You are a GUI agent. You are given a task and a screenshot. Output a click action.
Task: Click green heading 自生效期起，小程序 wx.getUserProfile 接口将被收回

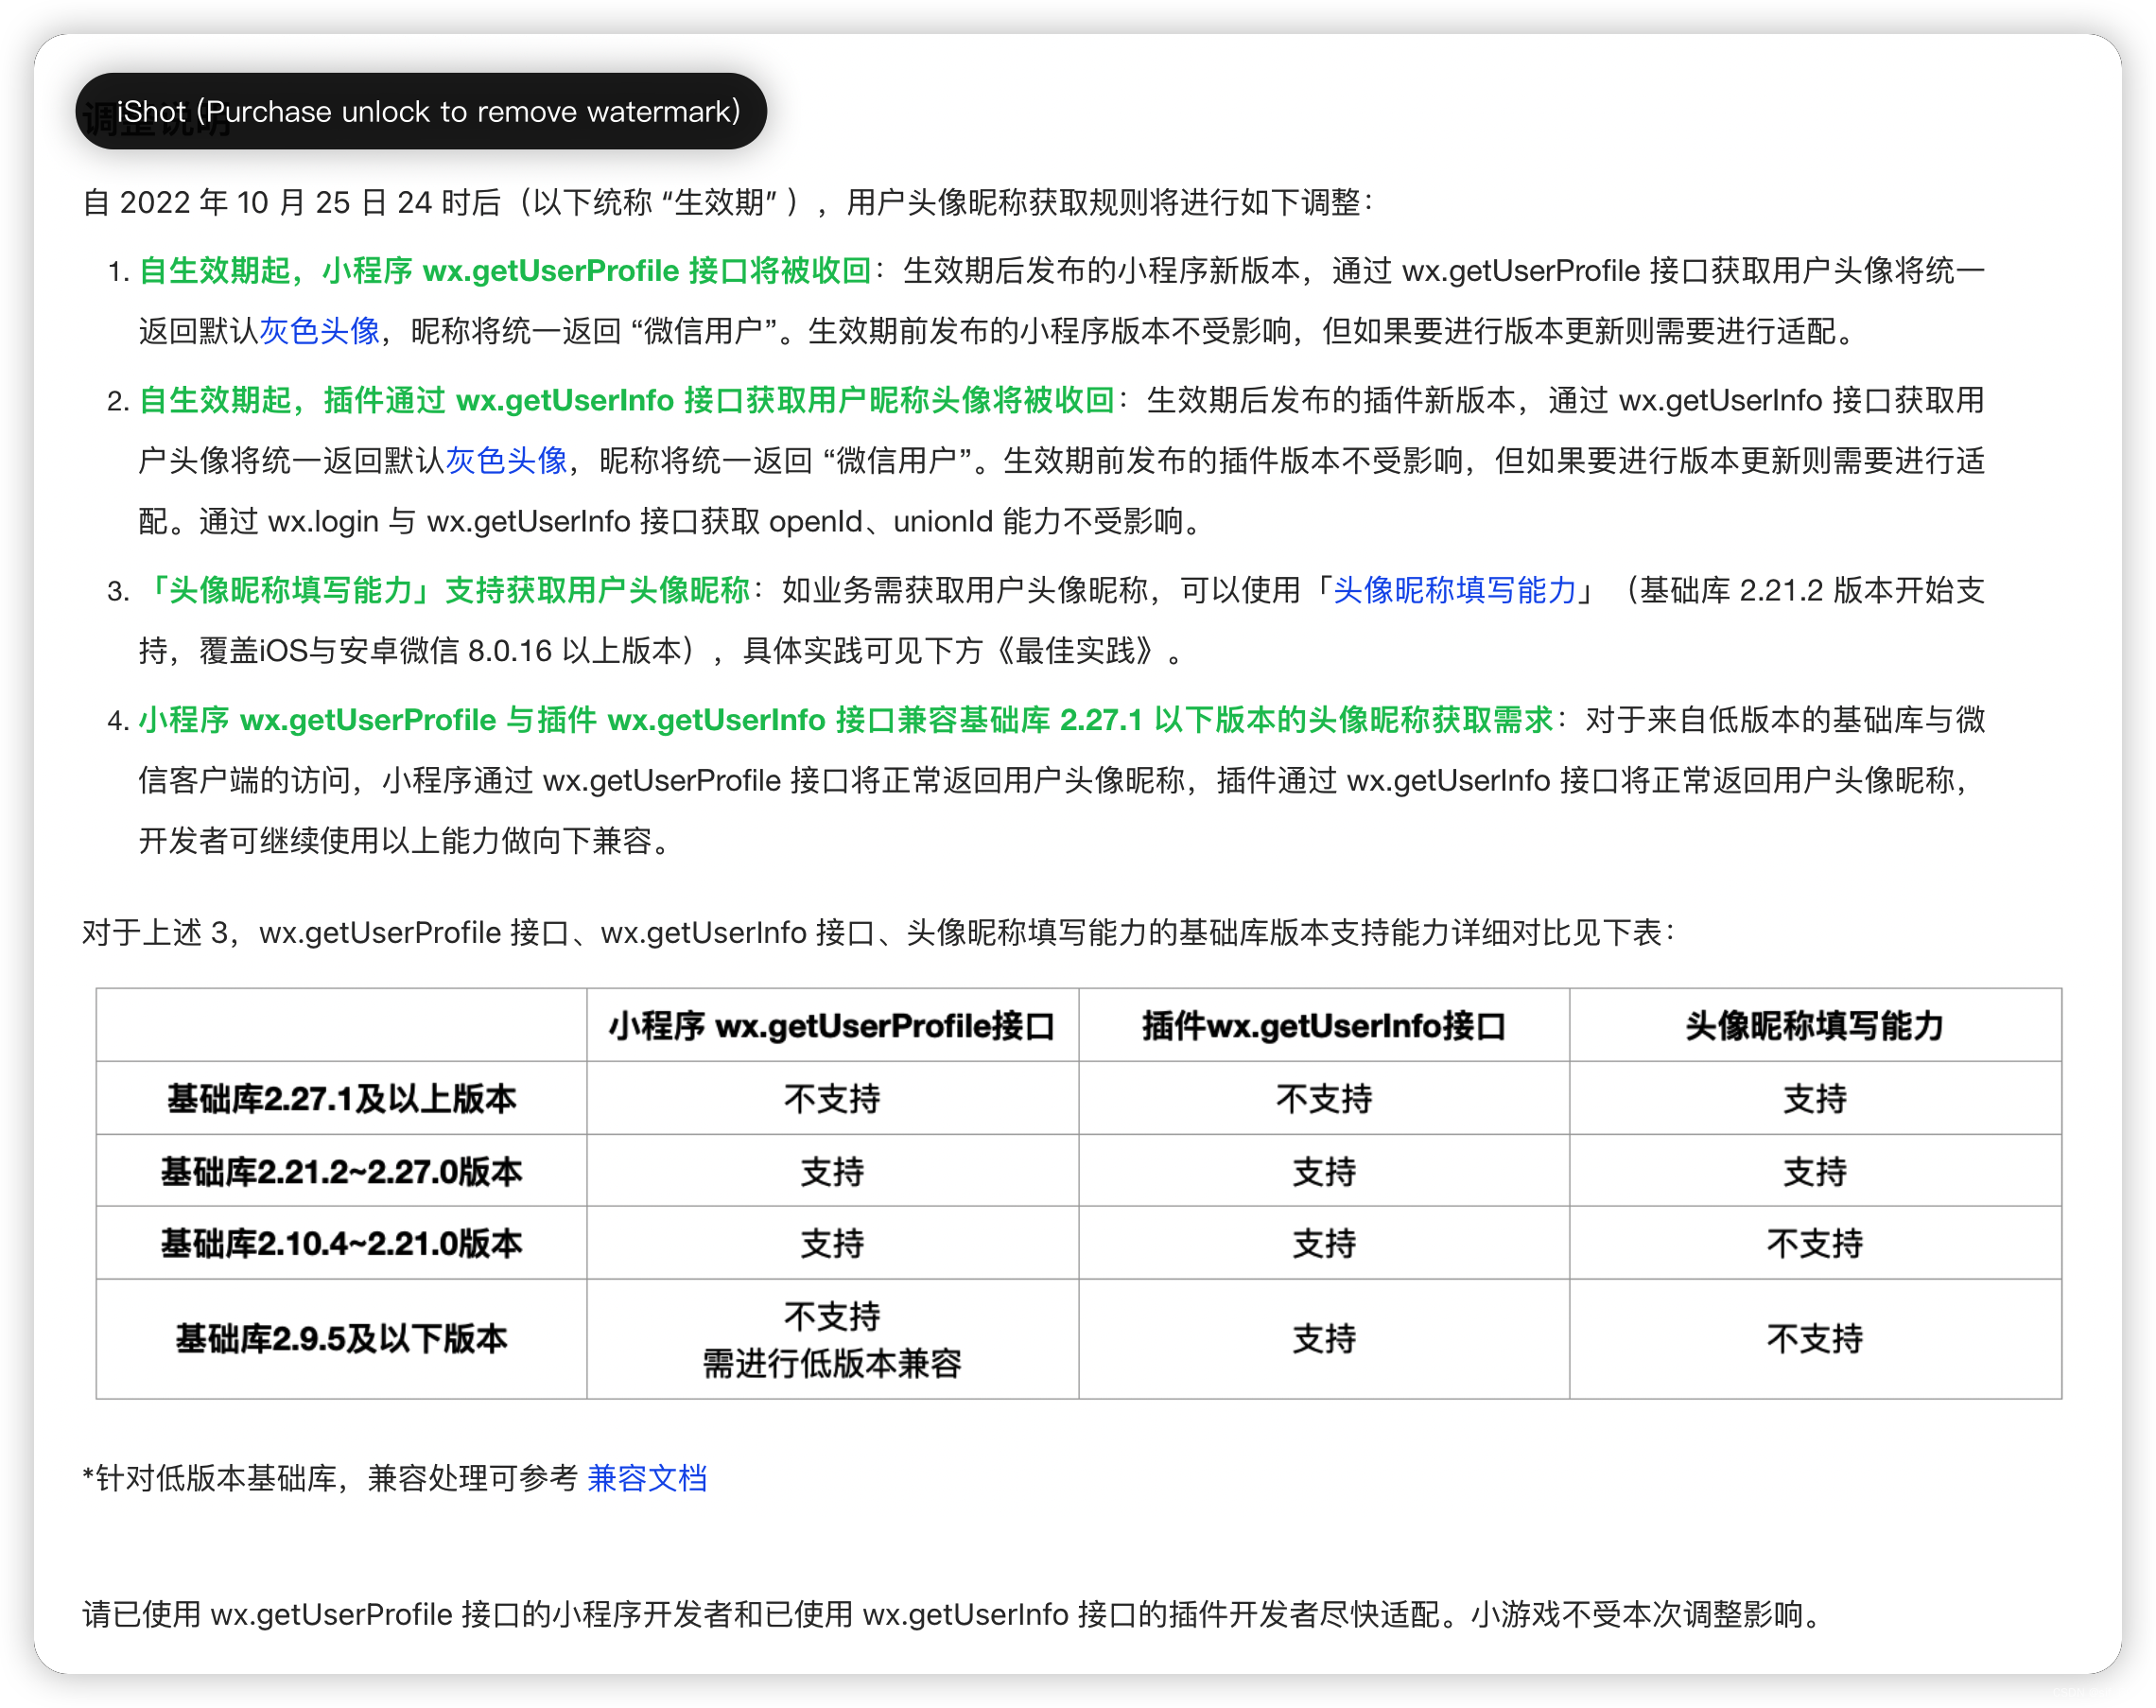coord(505,271)
